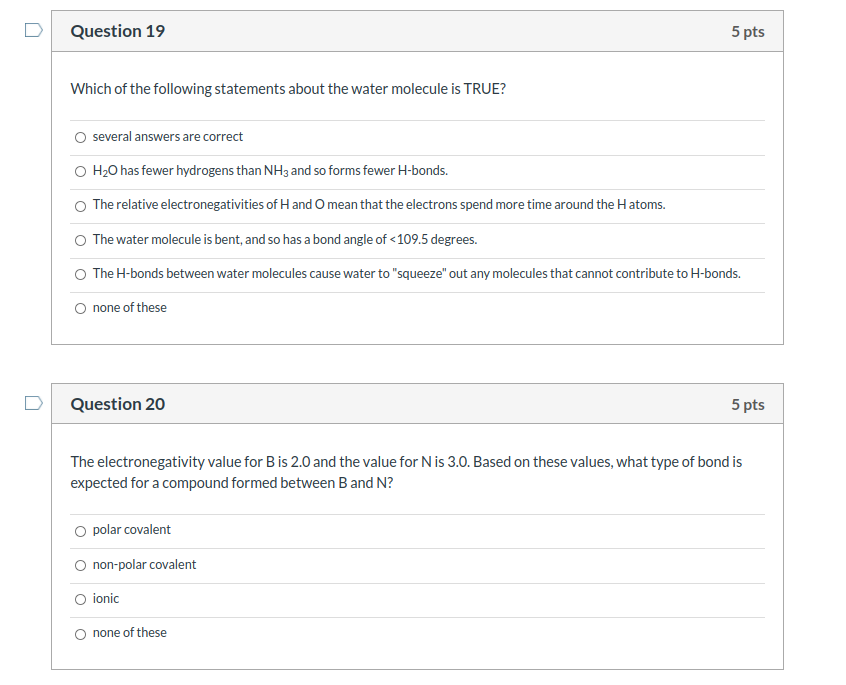Select 'none of these' for Question 19
This screenshot has height=685, width=846.
tap(80, 307)
